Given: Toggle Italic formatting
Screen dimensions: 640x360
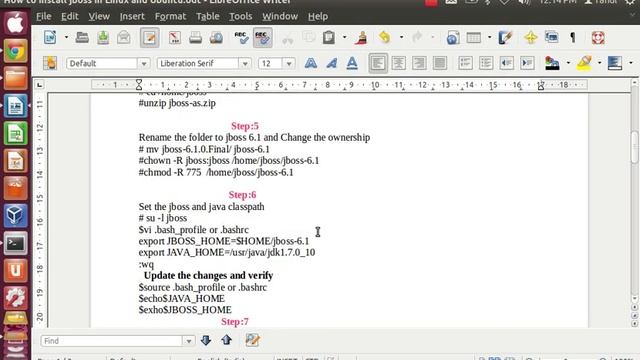Looking at the screenshot, I should [x=331, y=63].
